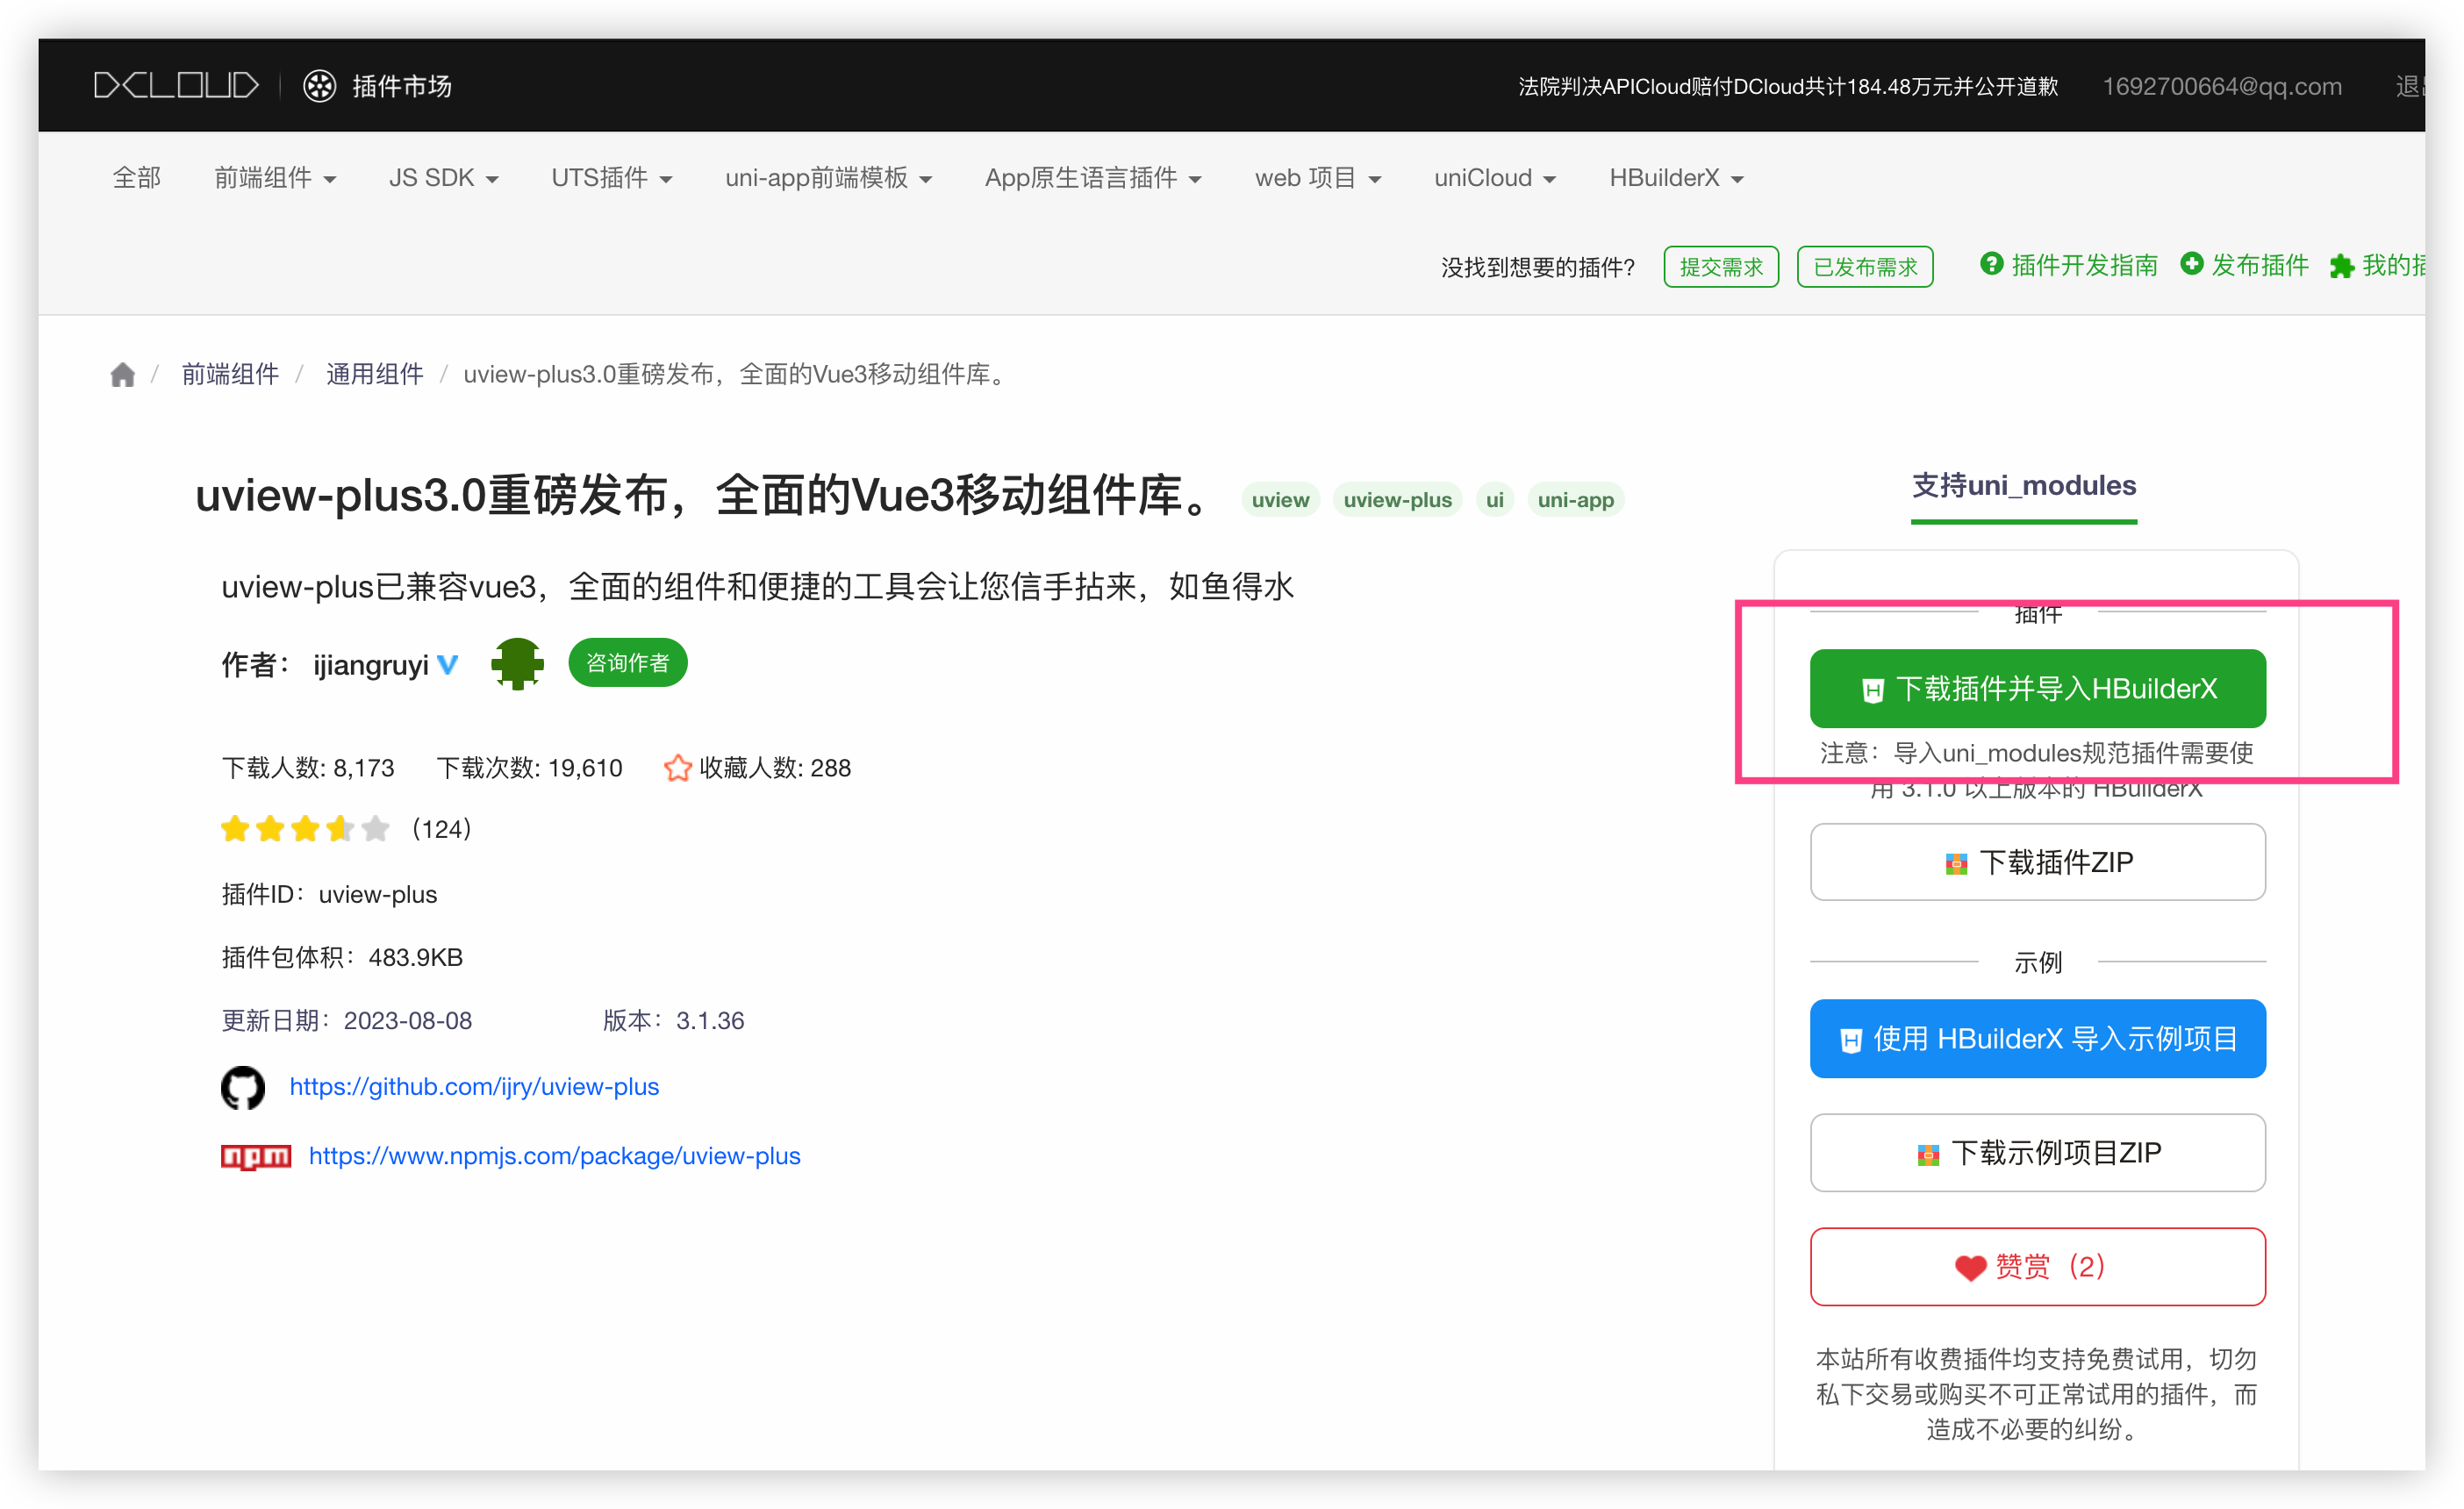The image size is (2464, 1509).
Task: Click 下载插件并导入HBuilderX green button
Action: [x=2037, y=688]
